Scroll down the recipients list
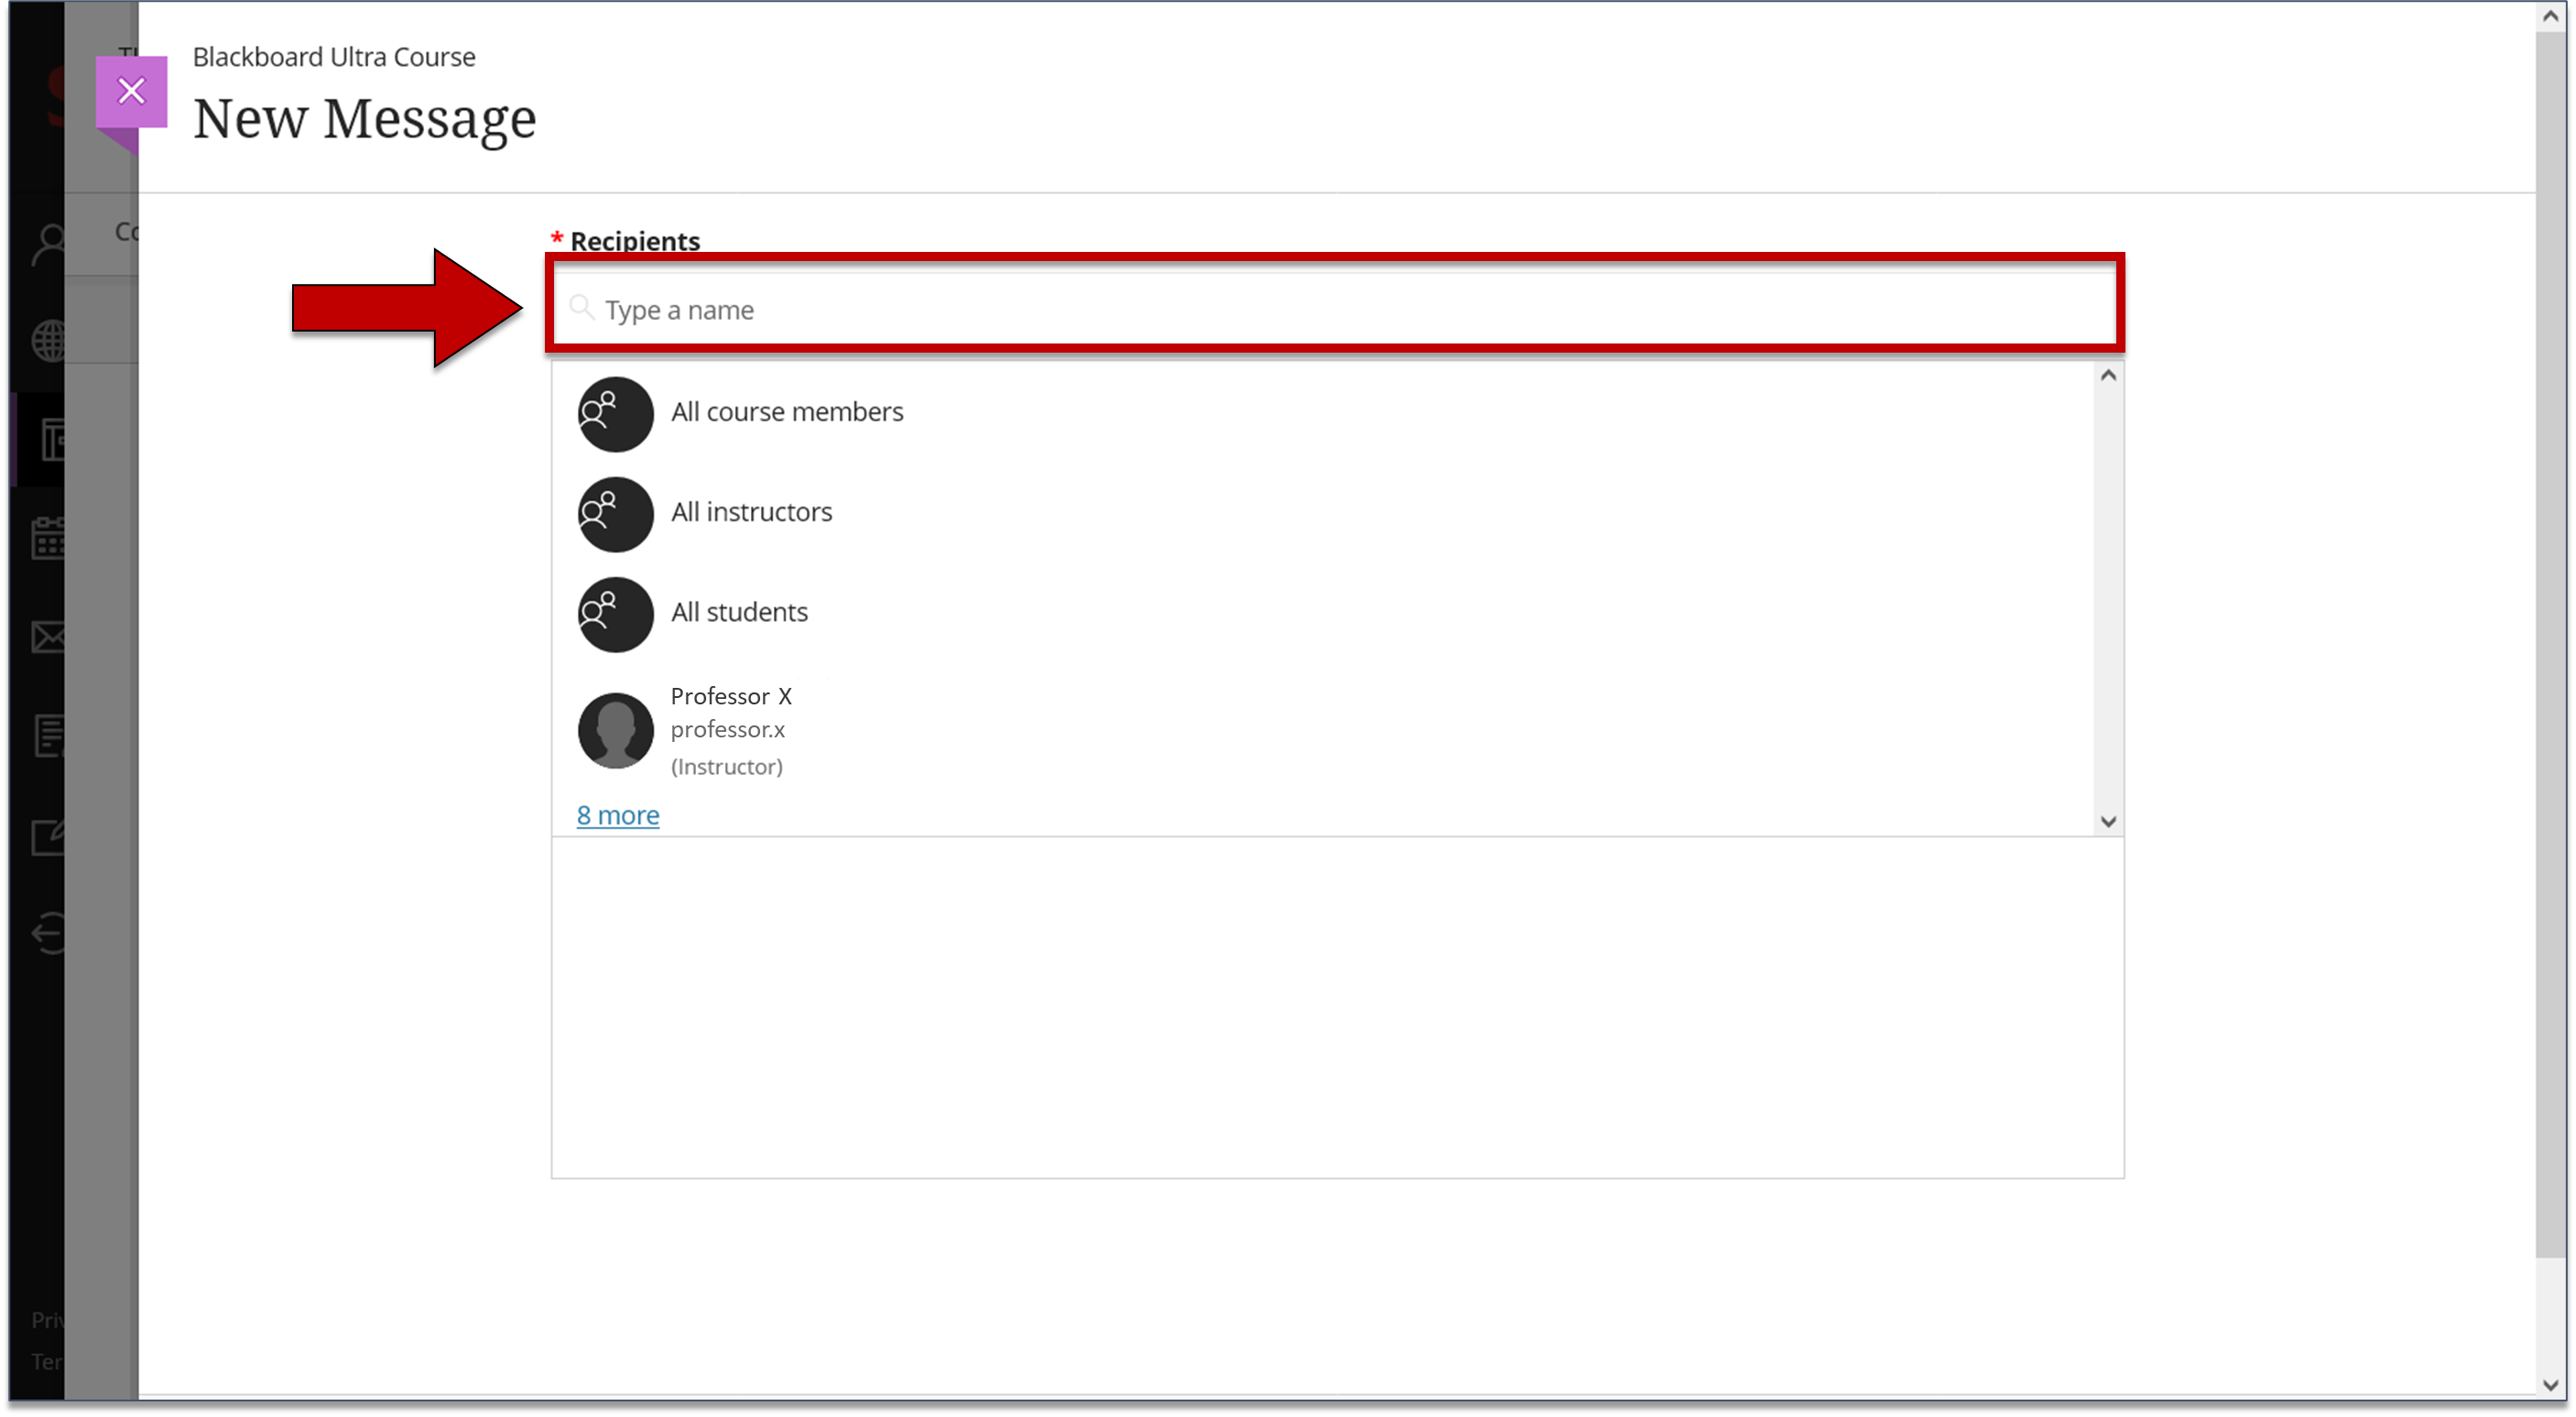The image size is (2576, 1417). pyautogui.click(x=2109, y=820)
